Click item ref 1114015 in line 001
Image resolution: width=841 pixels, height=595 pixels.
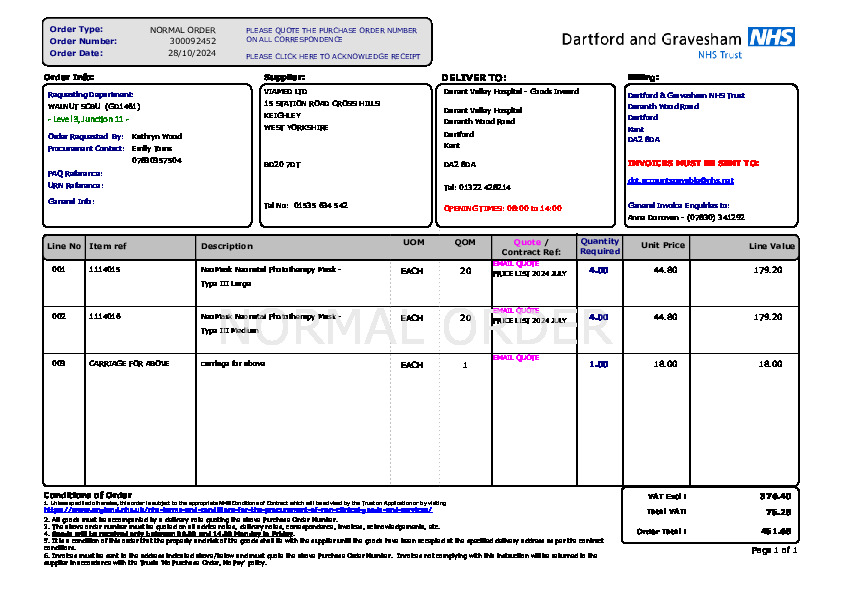104,270
